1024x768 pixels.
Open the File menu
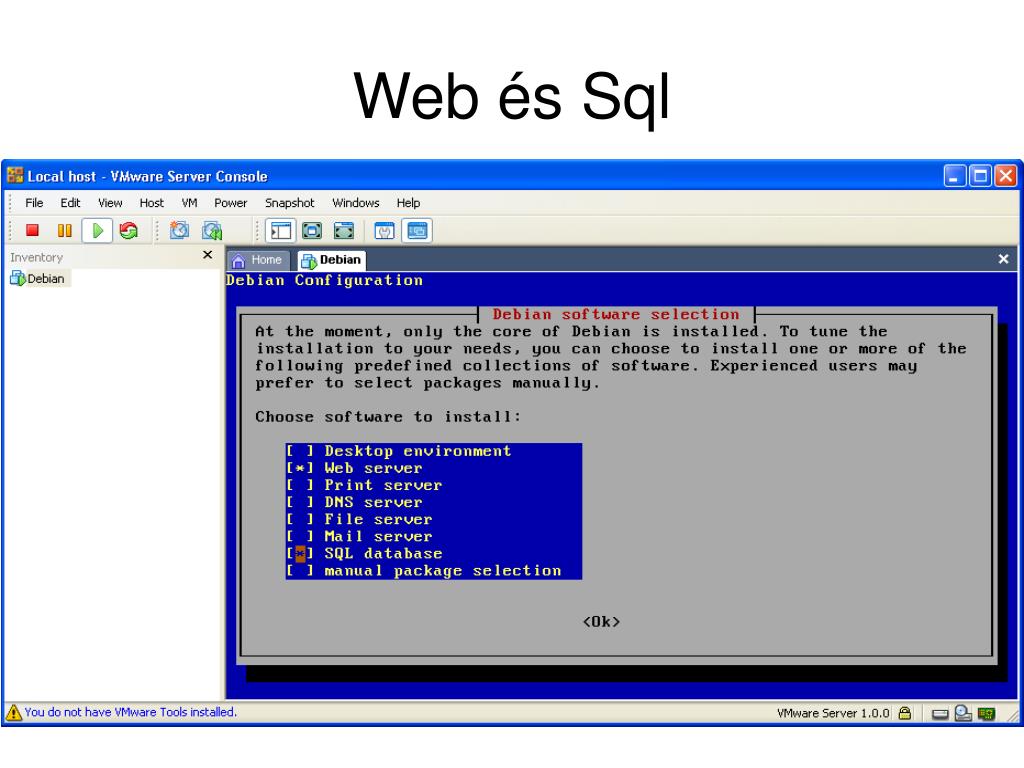pos(34,202)
